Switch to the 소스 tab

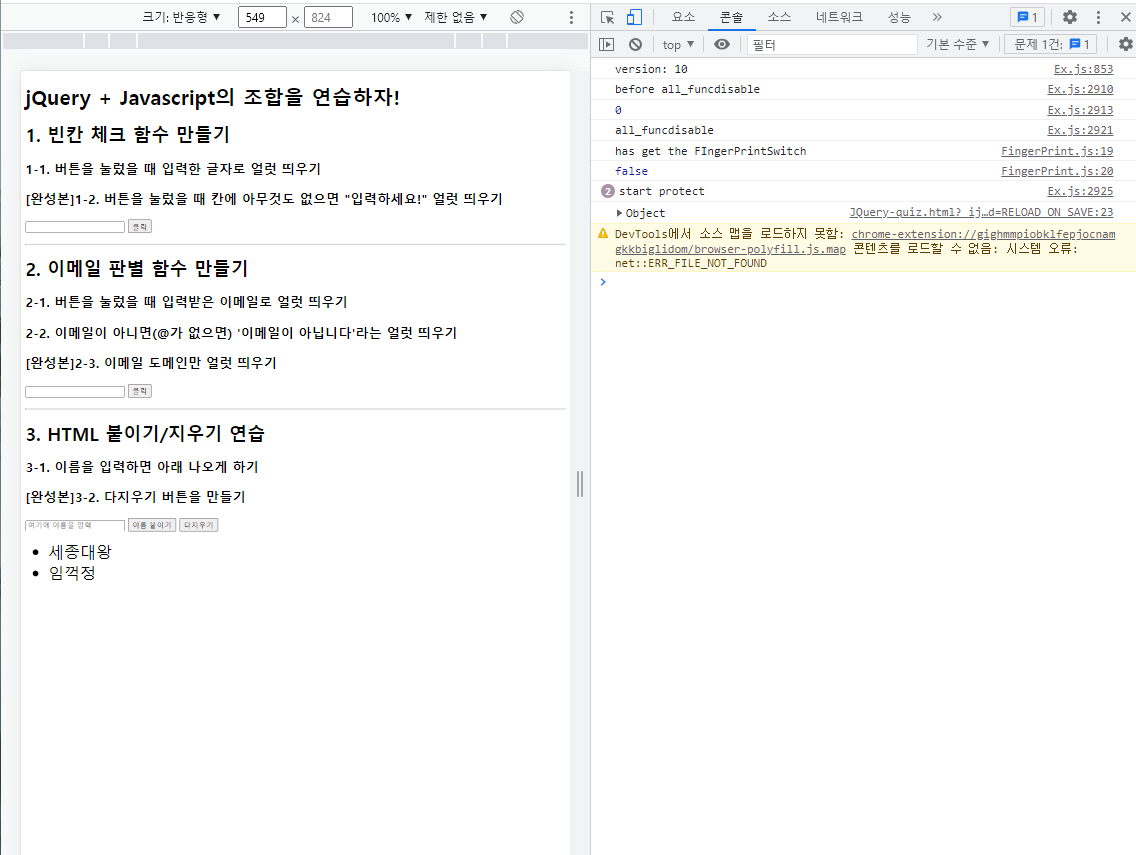[779, 17]
